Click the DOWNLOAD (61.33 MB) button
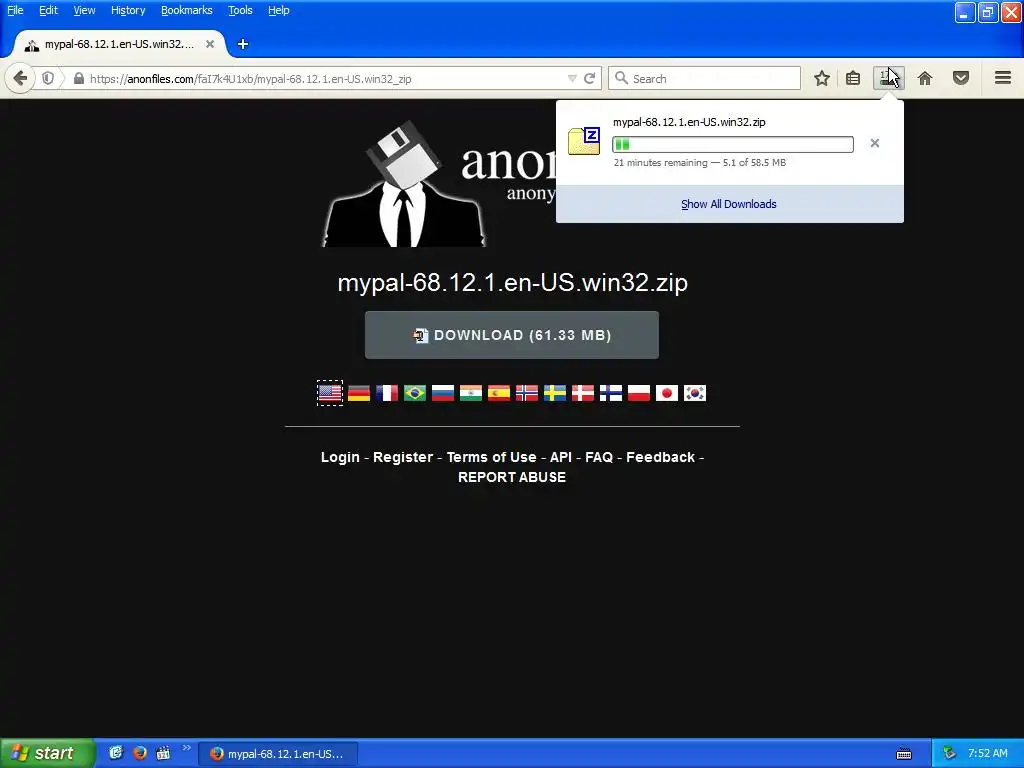Image resolution: width=1024 pixels, height=768 pixels. tap(511, 335)
